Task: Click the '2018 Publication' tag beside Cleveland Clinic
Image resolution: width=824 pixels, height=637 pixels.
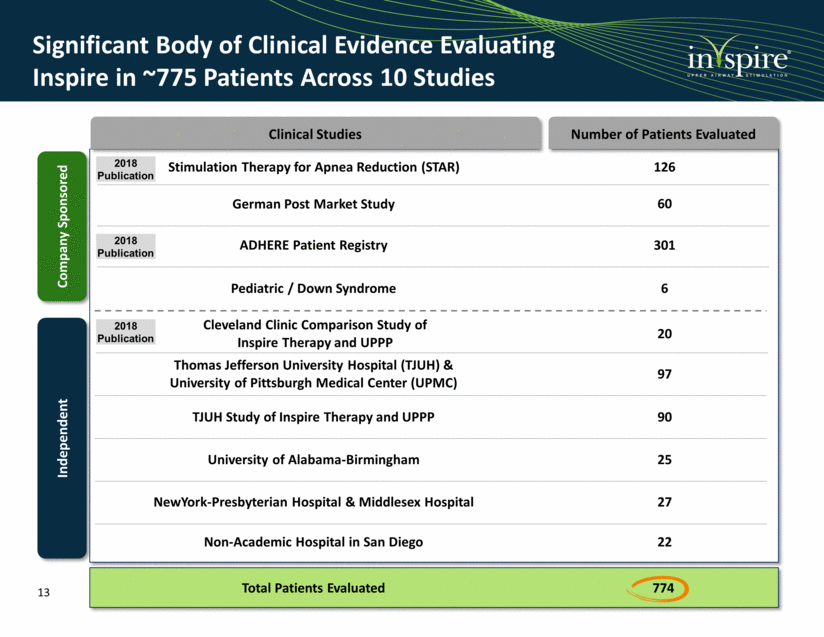Action: [126, 332]
